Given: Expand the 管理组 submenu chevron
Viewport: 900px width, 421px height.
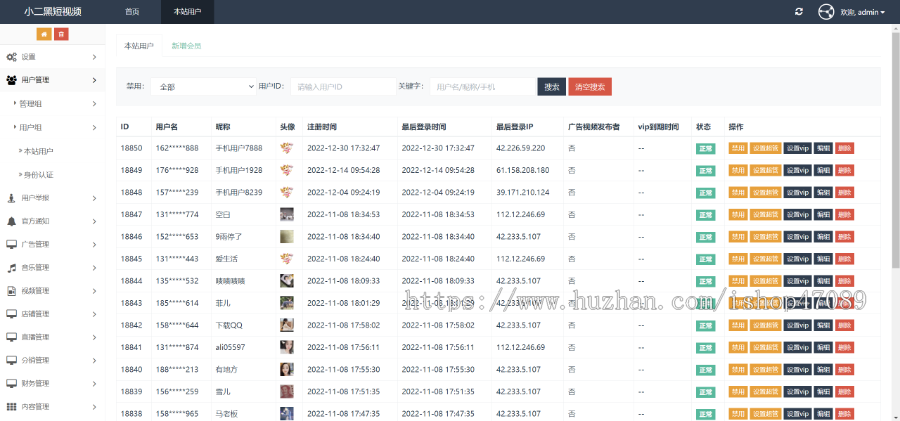Looking at the screenshot, I should point(94,104).
